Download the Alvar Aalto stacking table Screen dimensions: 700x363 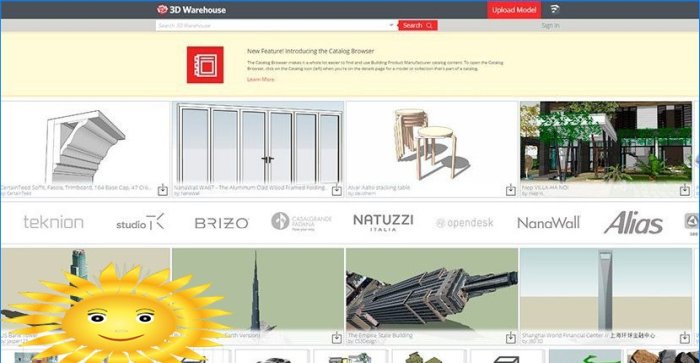[511, 190]
